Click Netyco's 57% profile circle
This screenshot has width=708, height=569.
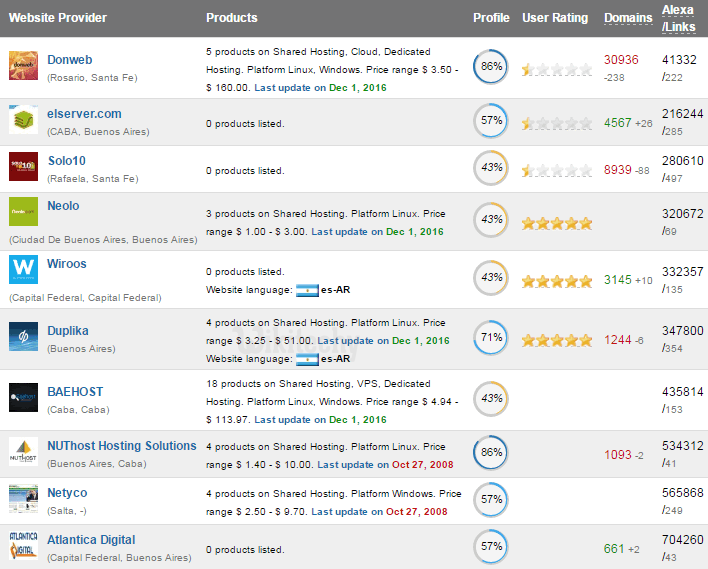(x=491, y=499)
